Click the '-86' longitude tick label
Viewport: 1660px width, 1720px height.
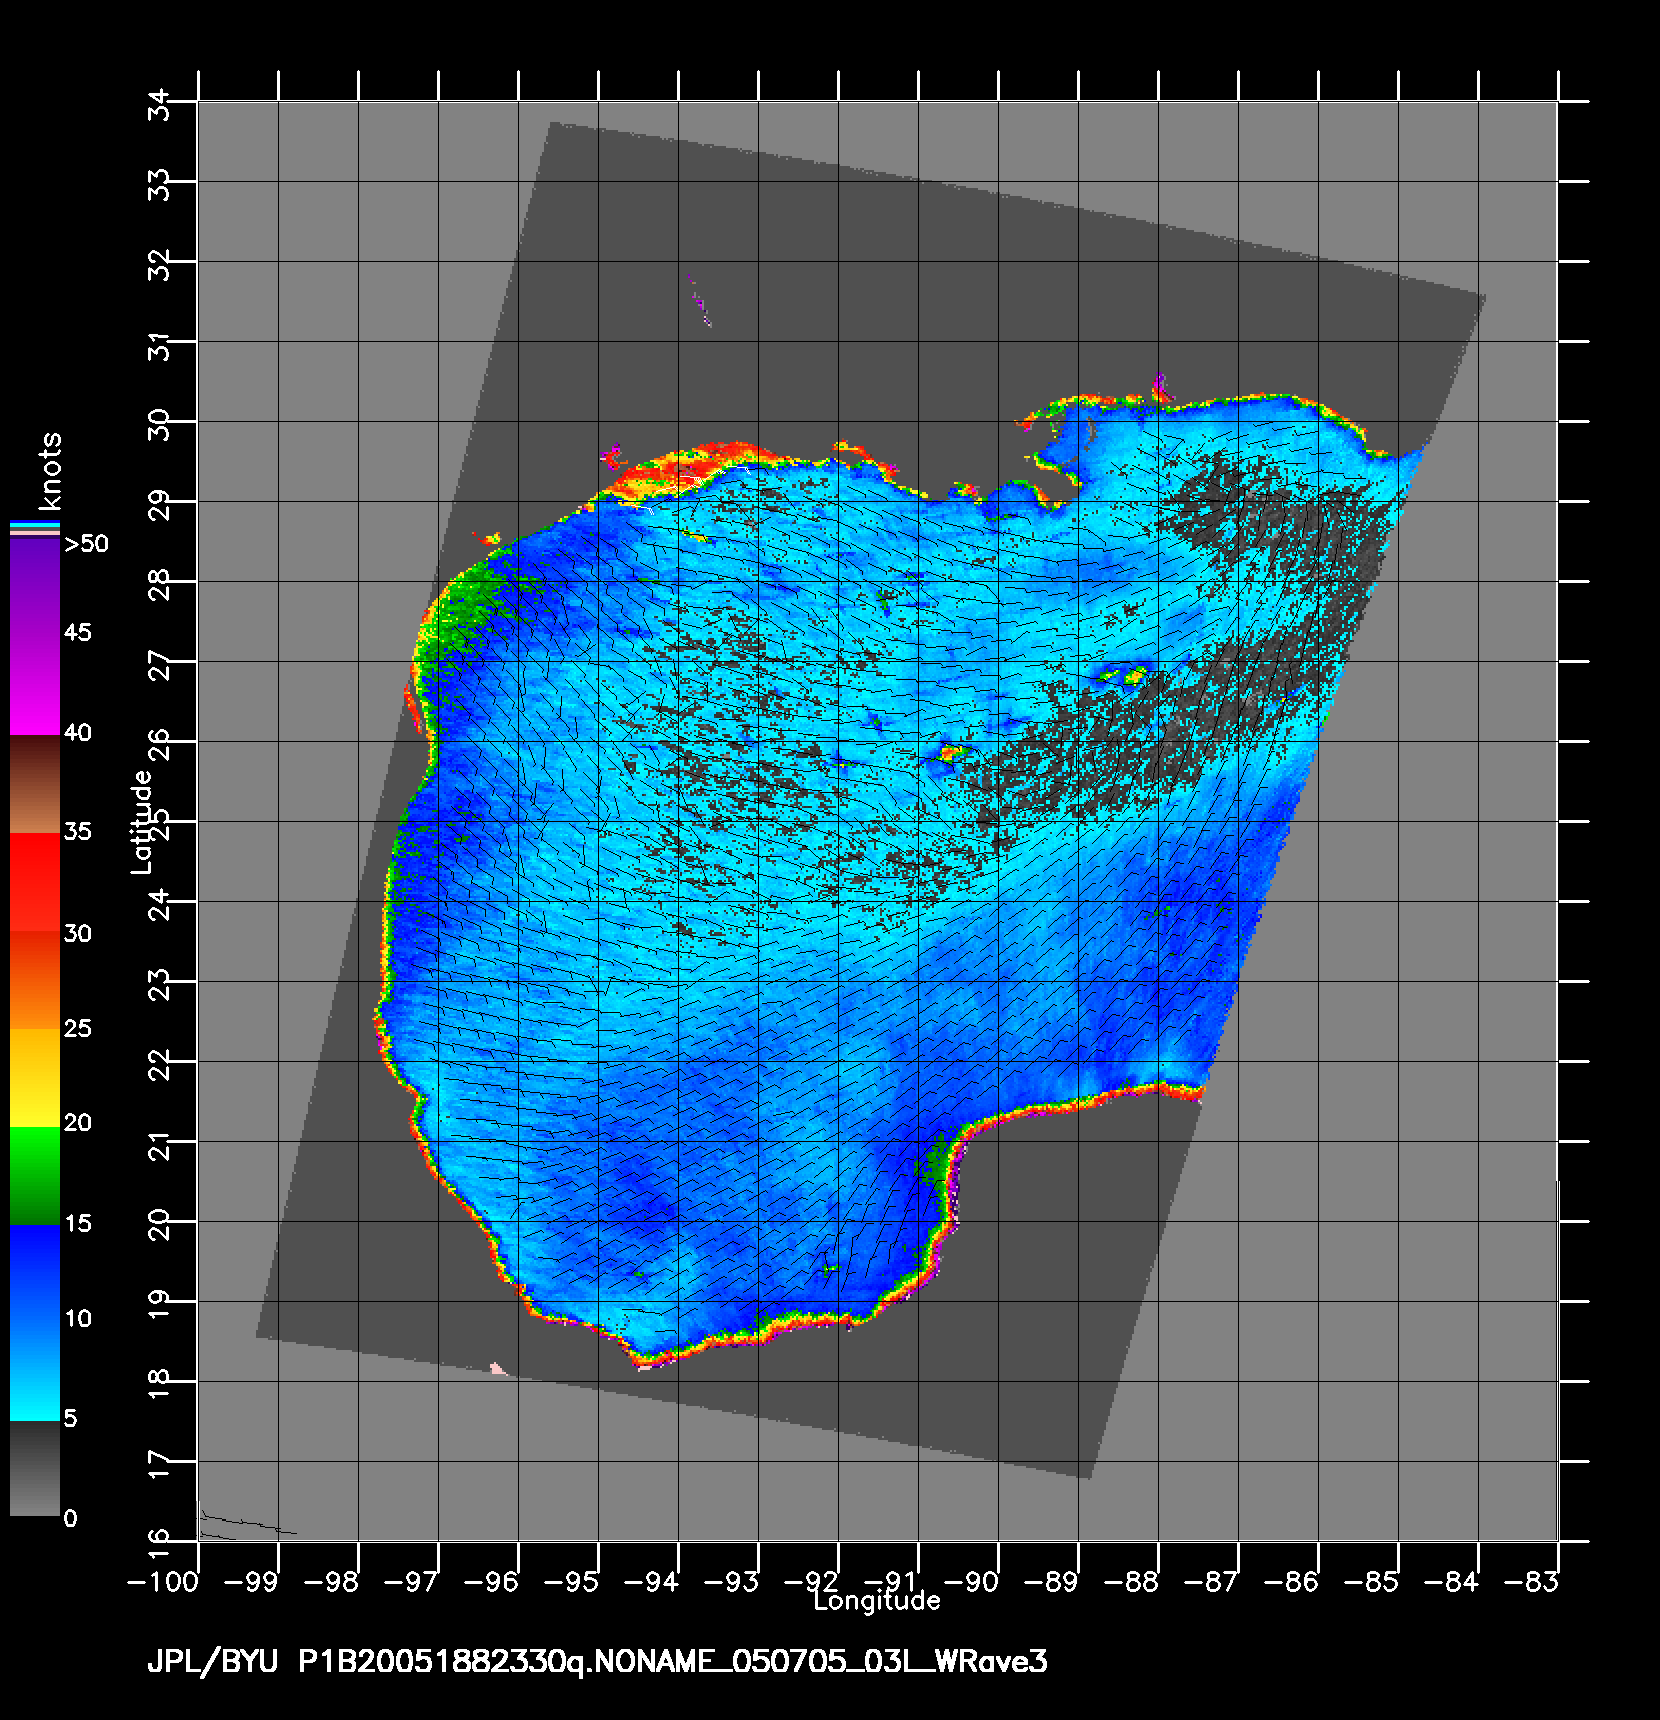pos(1293,1582)
